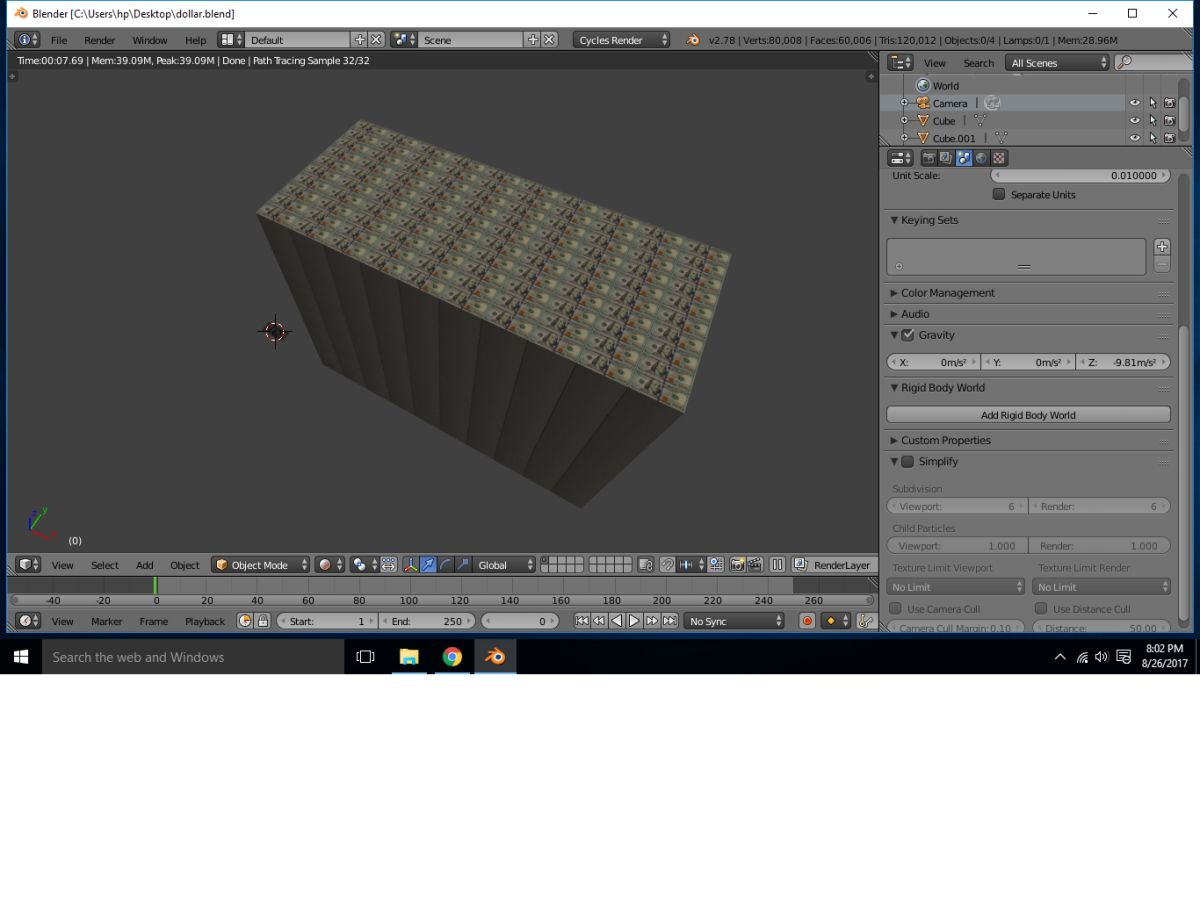Click the Unit Scale value field

[x=1080, y=175]
